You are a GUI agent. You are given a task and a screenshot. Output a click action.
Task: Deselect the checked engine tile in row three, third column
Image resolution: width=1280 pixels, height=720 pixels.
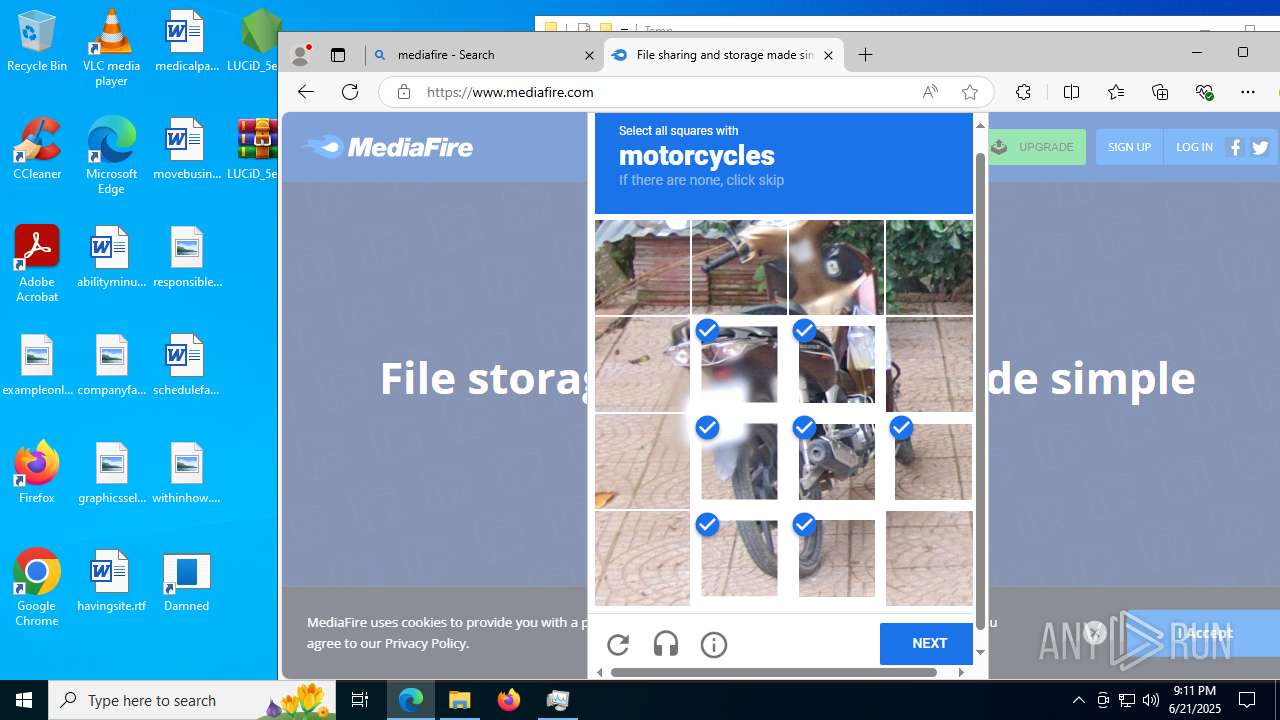click(836, 461)
